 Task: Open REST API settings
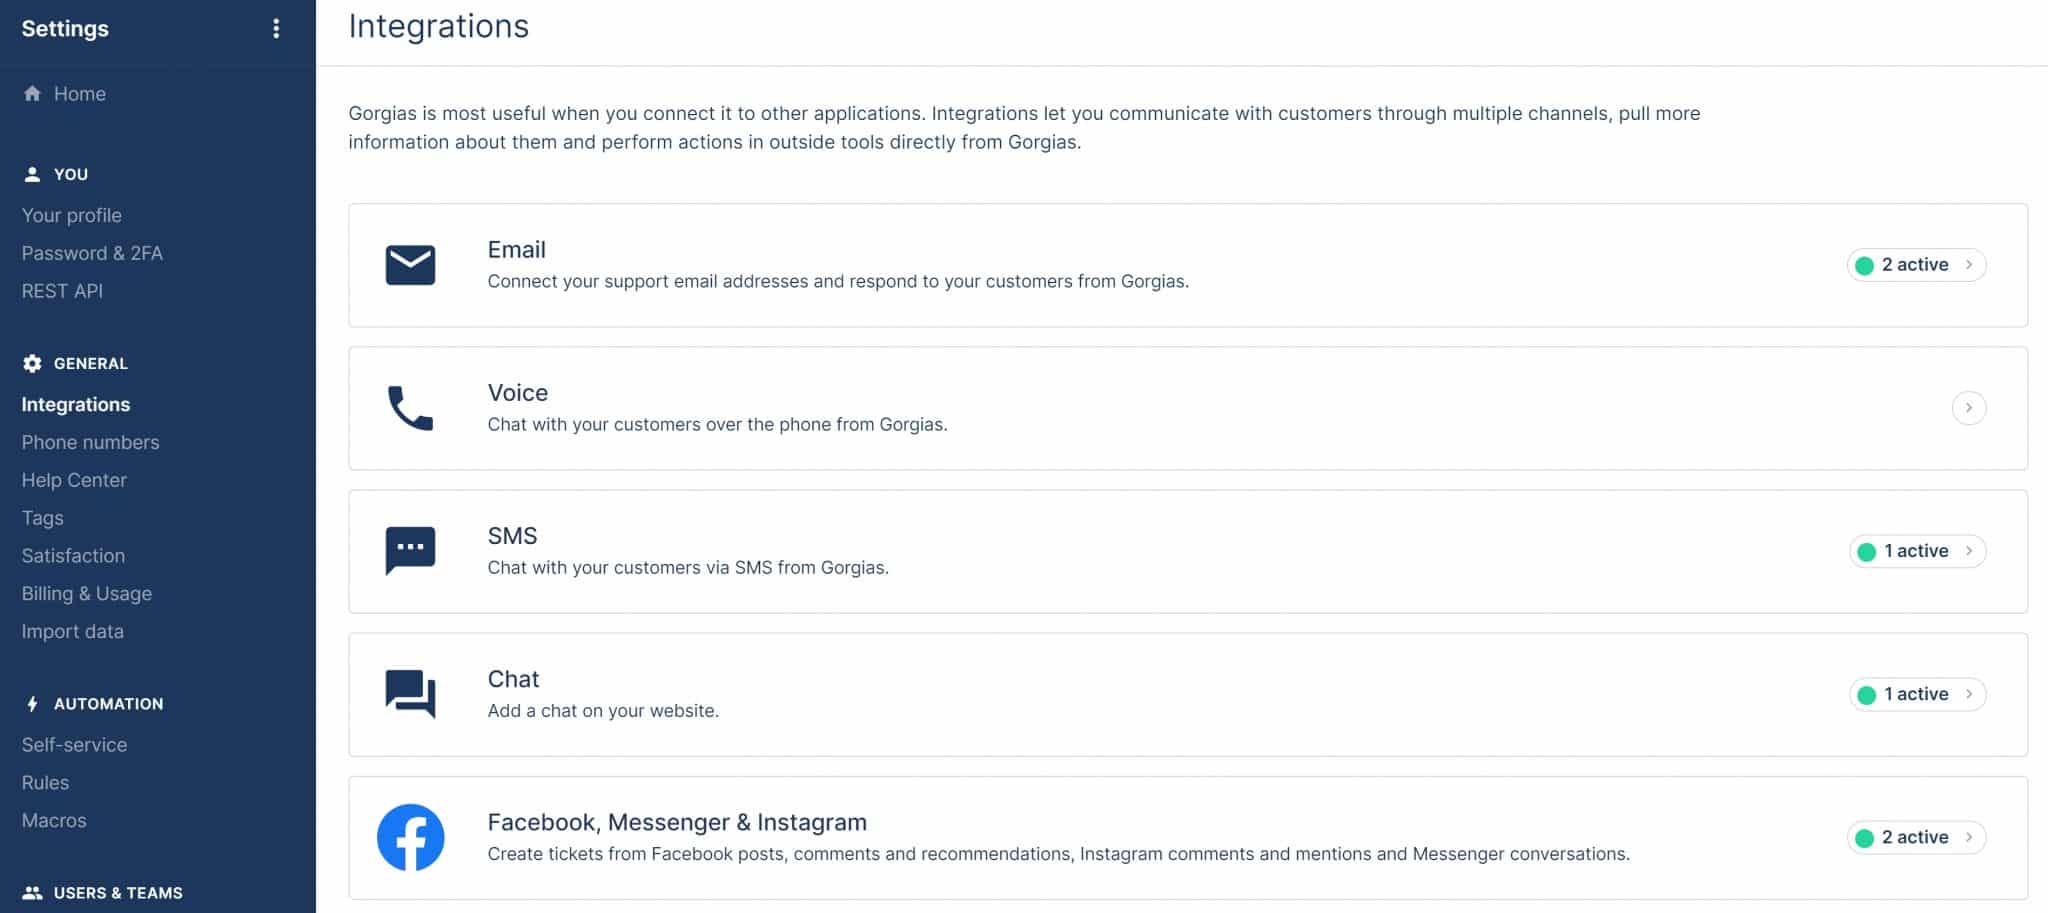(x=62, y=291)
